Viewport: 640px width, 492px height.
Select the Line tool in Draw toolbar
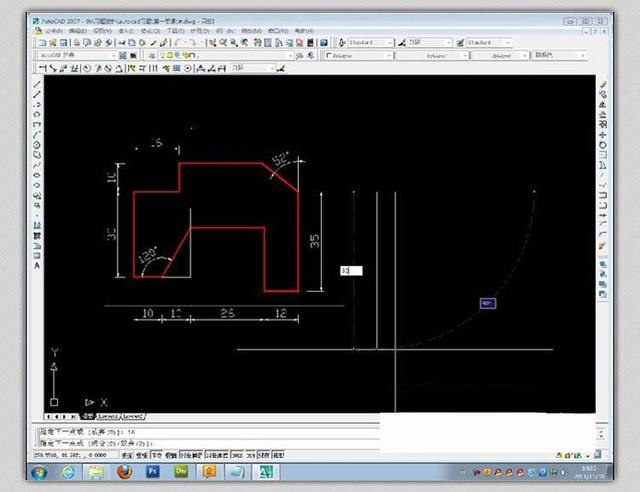point(38,84)
